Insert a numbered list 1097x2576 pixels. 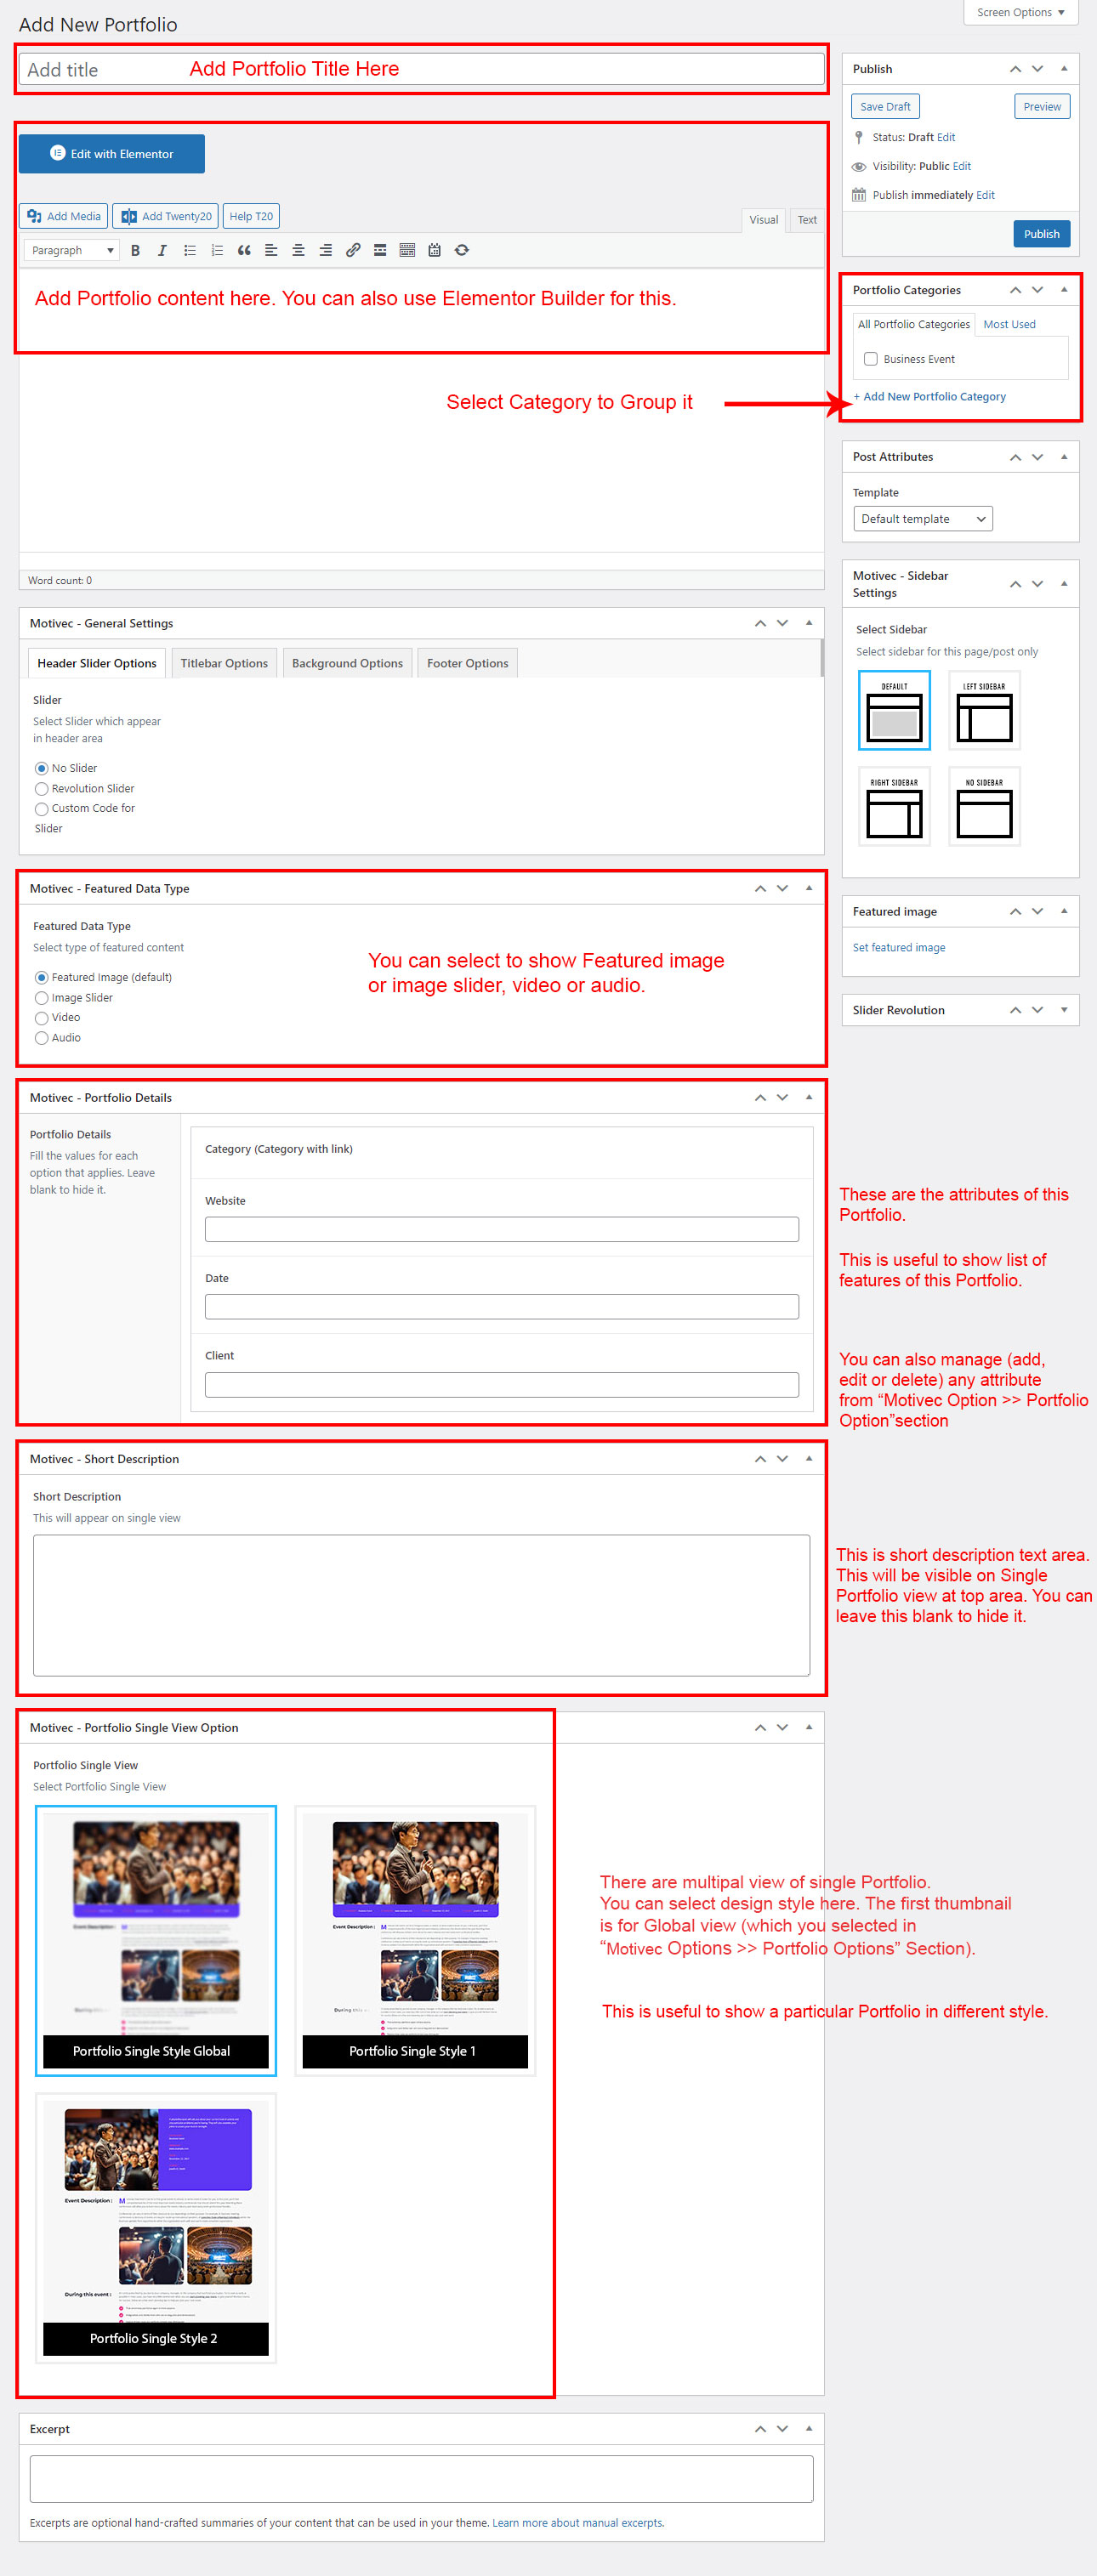(x=217, y=250)
